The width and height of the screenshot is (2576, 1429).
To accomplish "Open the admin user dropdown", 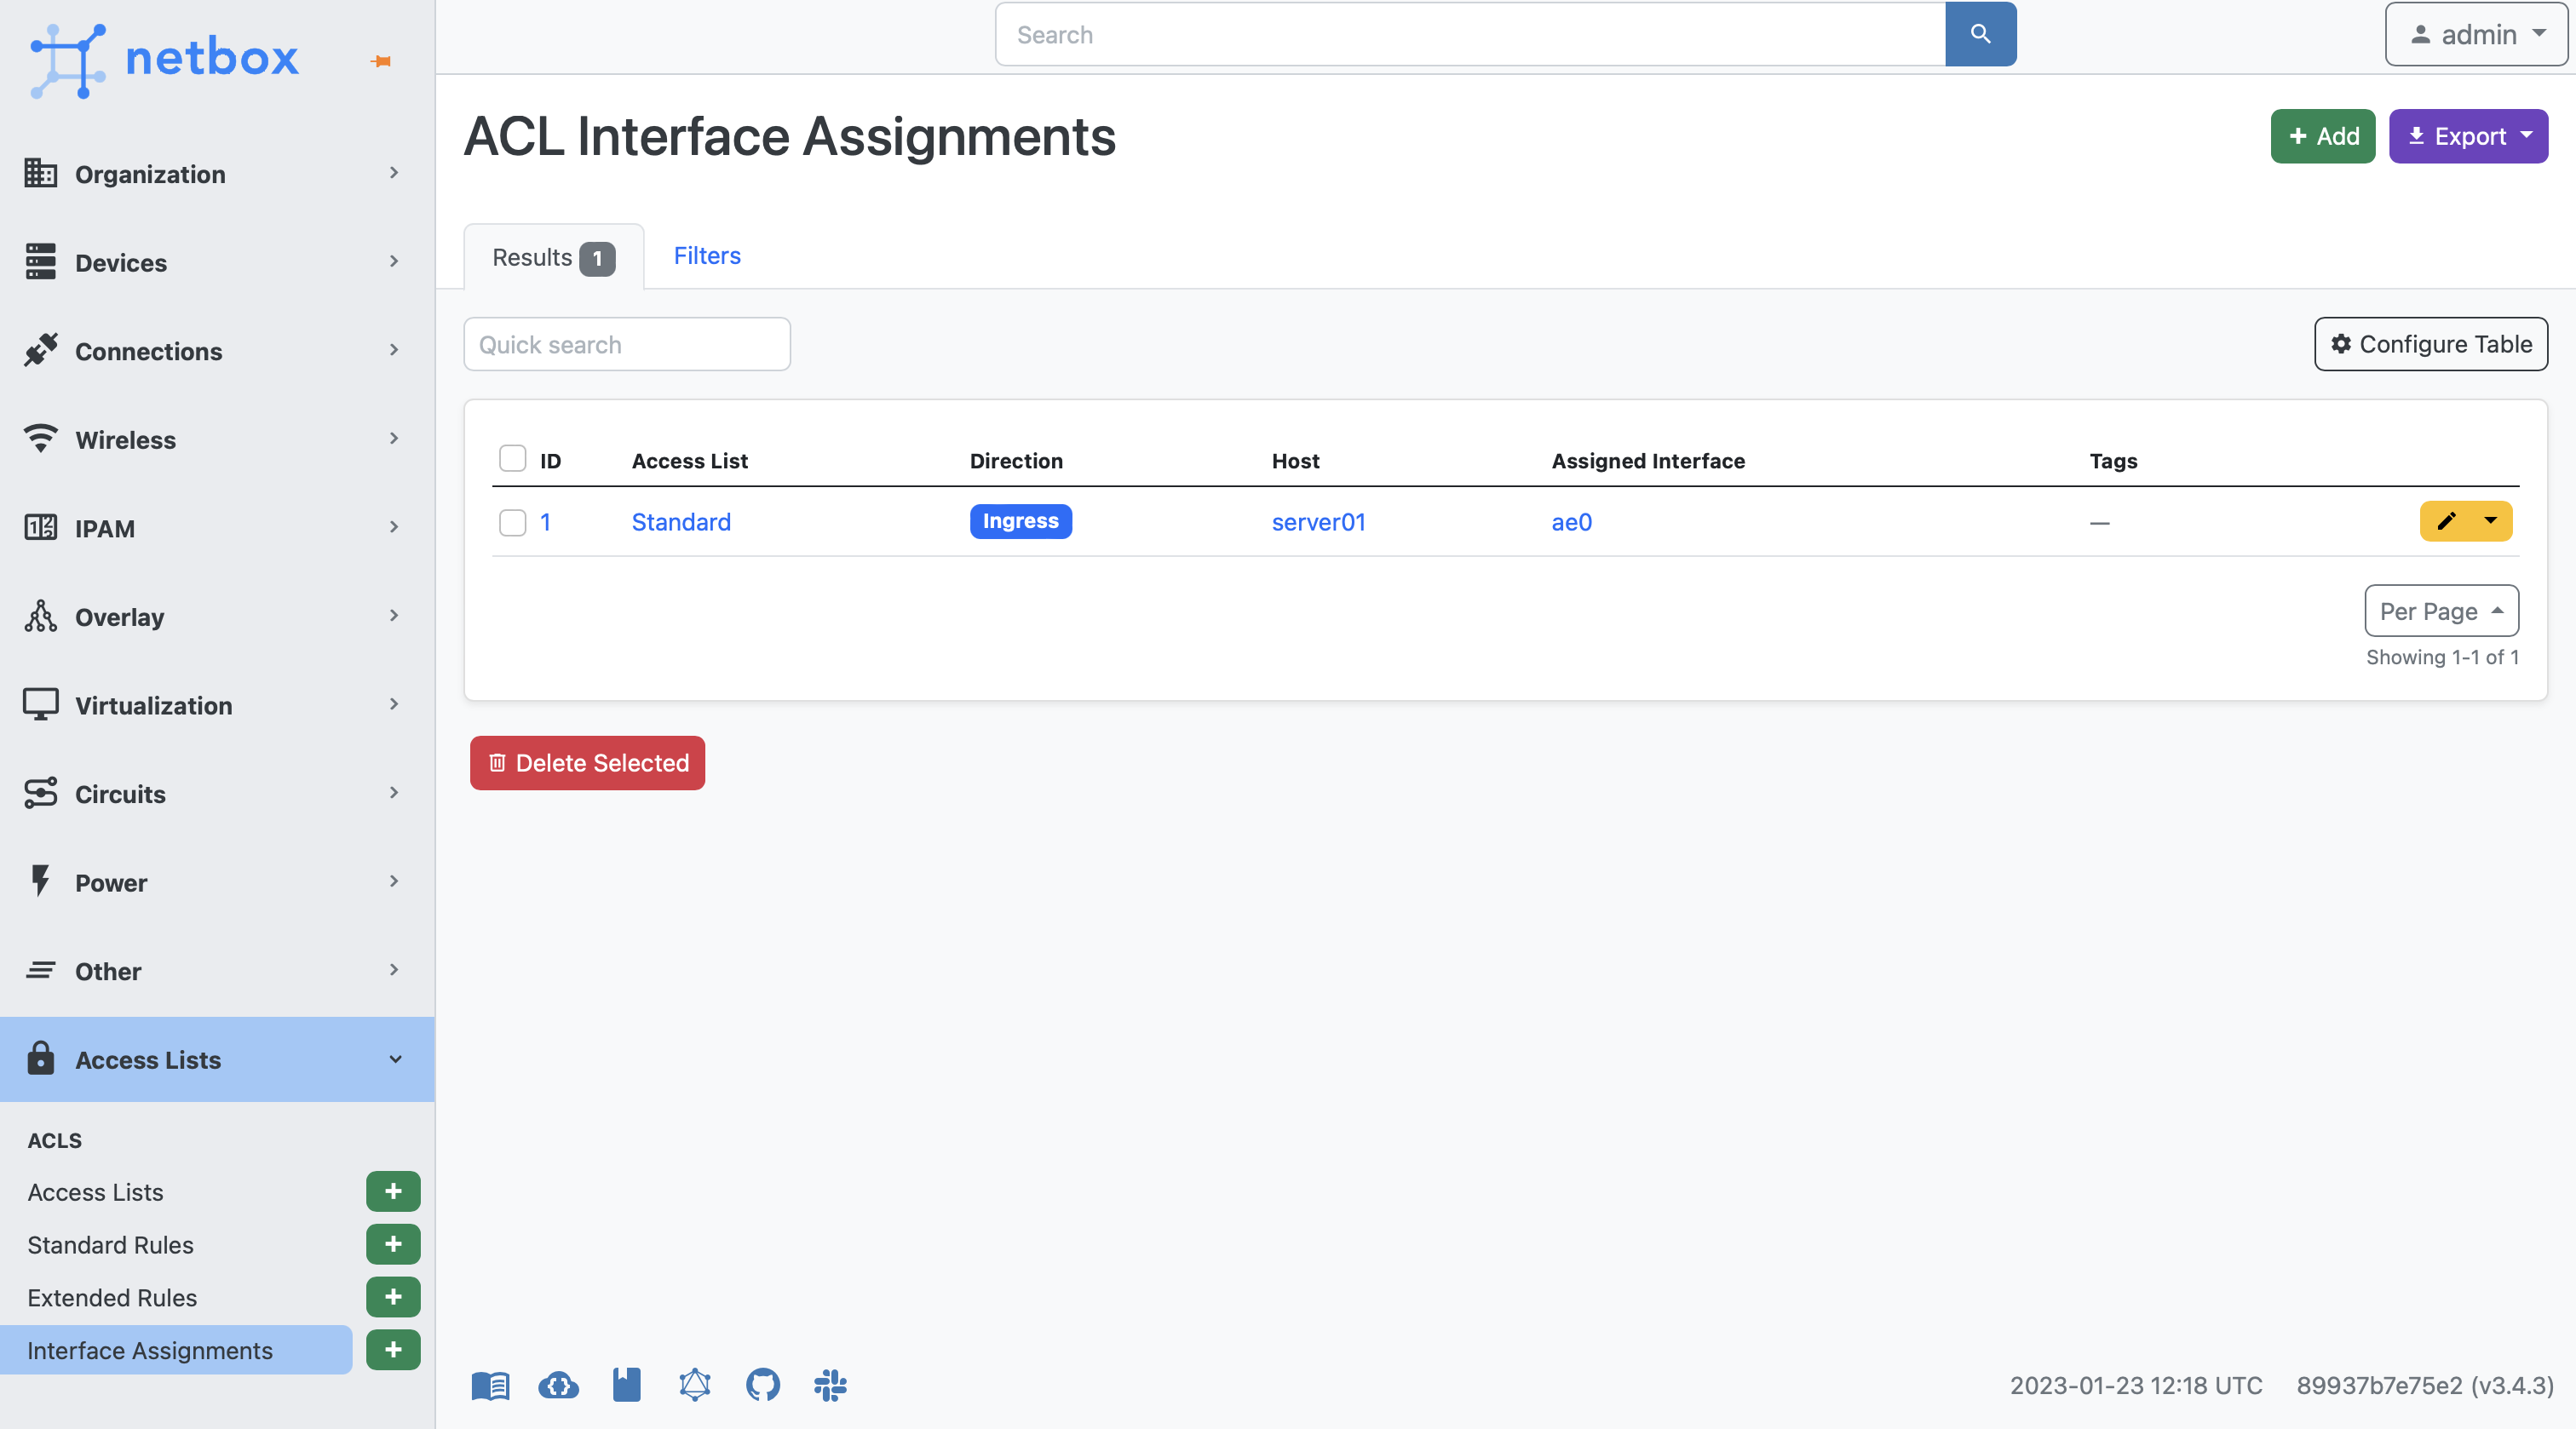I will click(2476, 34).
